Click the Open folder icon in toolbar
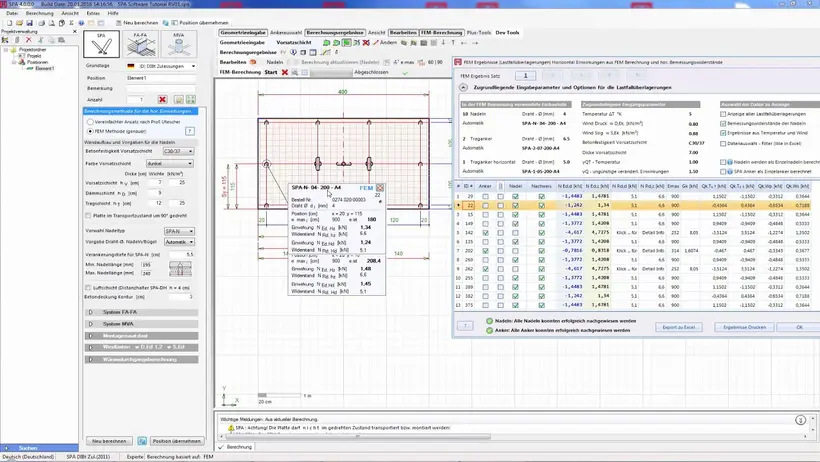Viewport: 820px width, 462px height. (19, 23)
